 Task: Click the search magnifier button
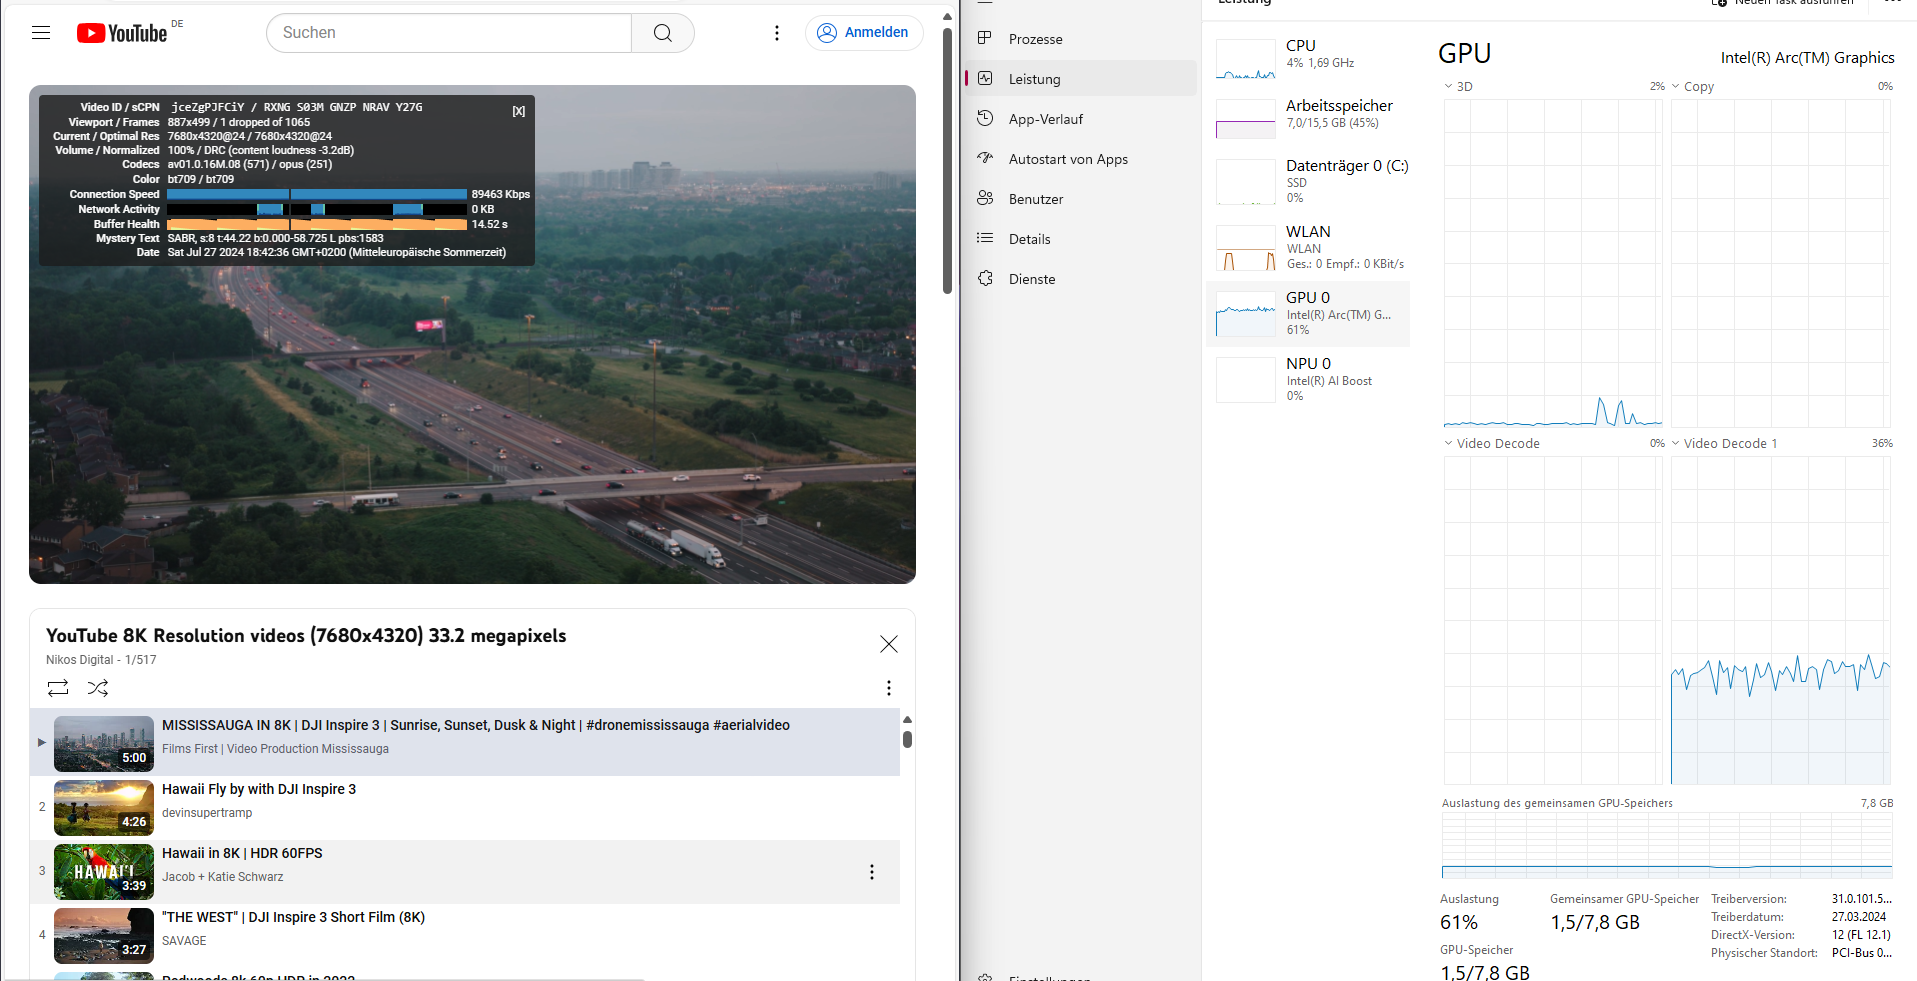[662, 33]
